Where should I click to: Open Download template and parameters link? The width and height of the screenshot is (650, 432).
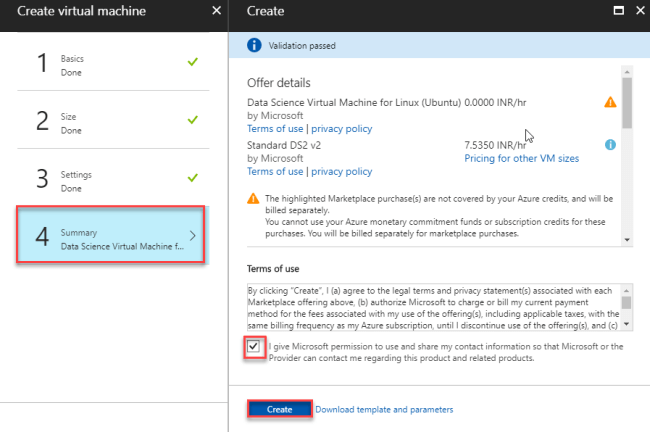point(384,409)
